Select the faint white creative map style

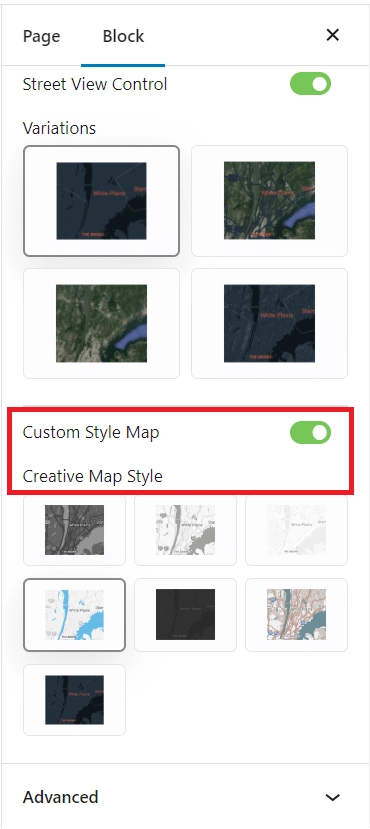(297, 530)
